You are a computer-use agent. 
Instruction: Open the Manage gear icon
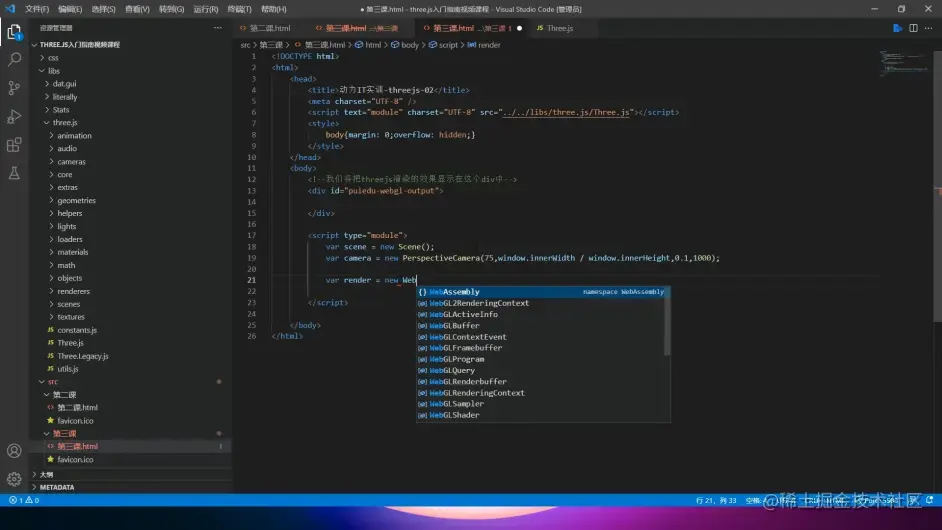14,479
